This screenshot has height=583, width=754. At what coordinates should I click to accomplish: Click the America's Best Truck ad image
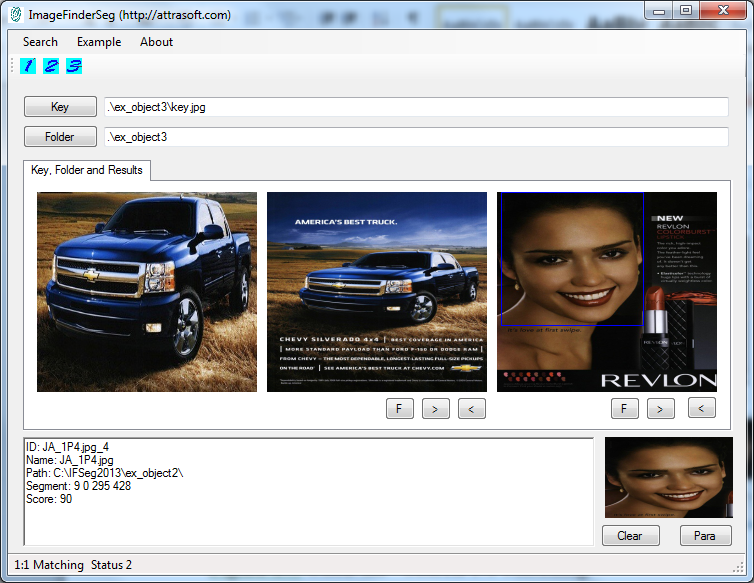[x=377, y=292]
